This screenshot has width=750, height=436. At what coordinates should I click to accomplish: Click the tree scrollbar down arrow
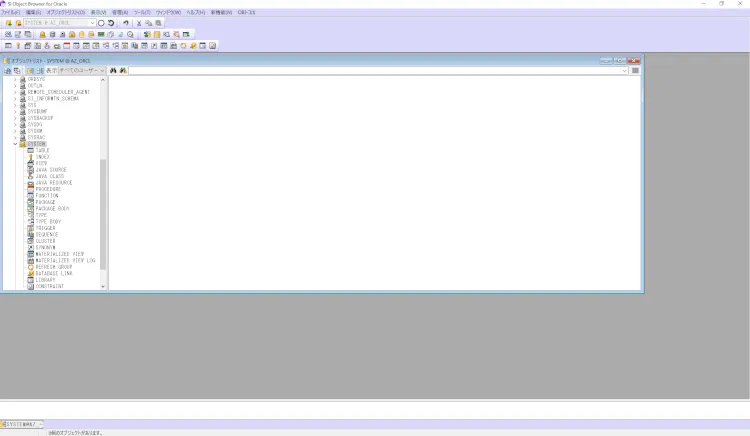coord(103,286)
